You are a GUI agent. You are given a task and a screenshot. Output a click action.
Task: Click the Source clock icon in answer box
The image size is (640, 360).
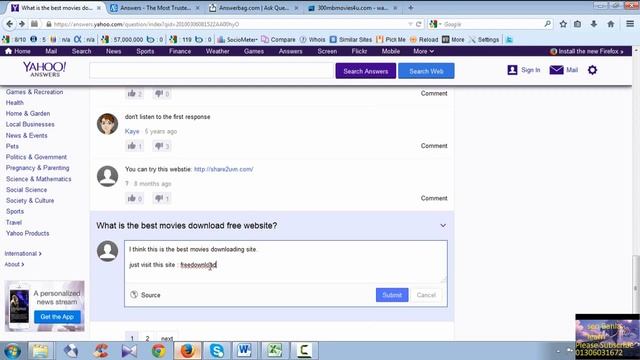[x=134, y=295]
